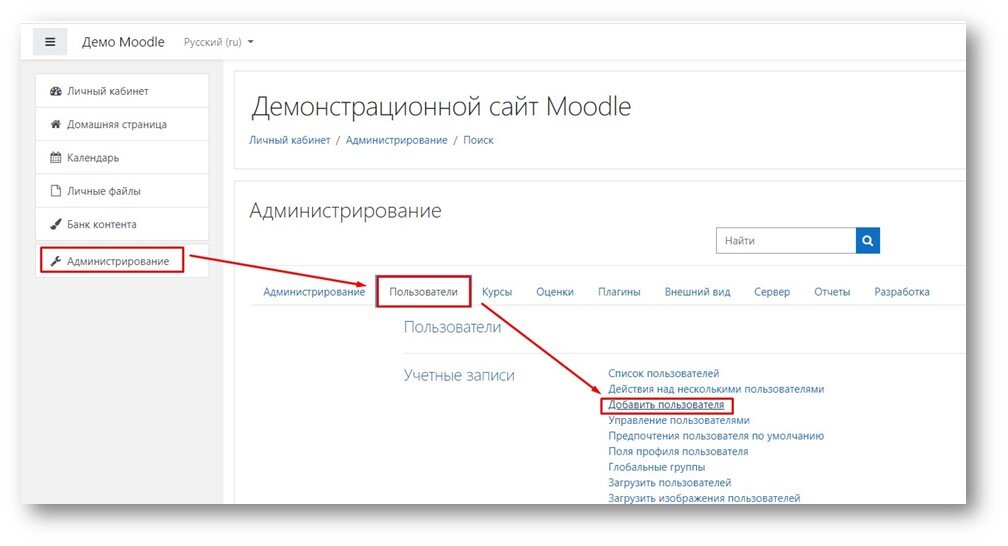The width and height of the screenshot is (1008, 546).
Task: Click the brush icon beside Банк контента
Action: (56, 224)
